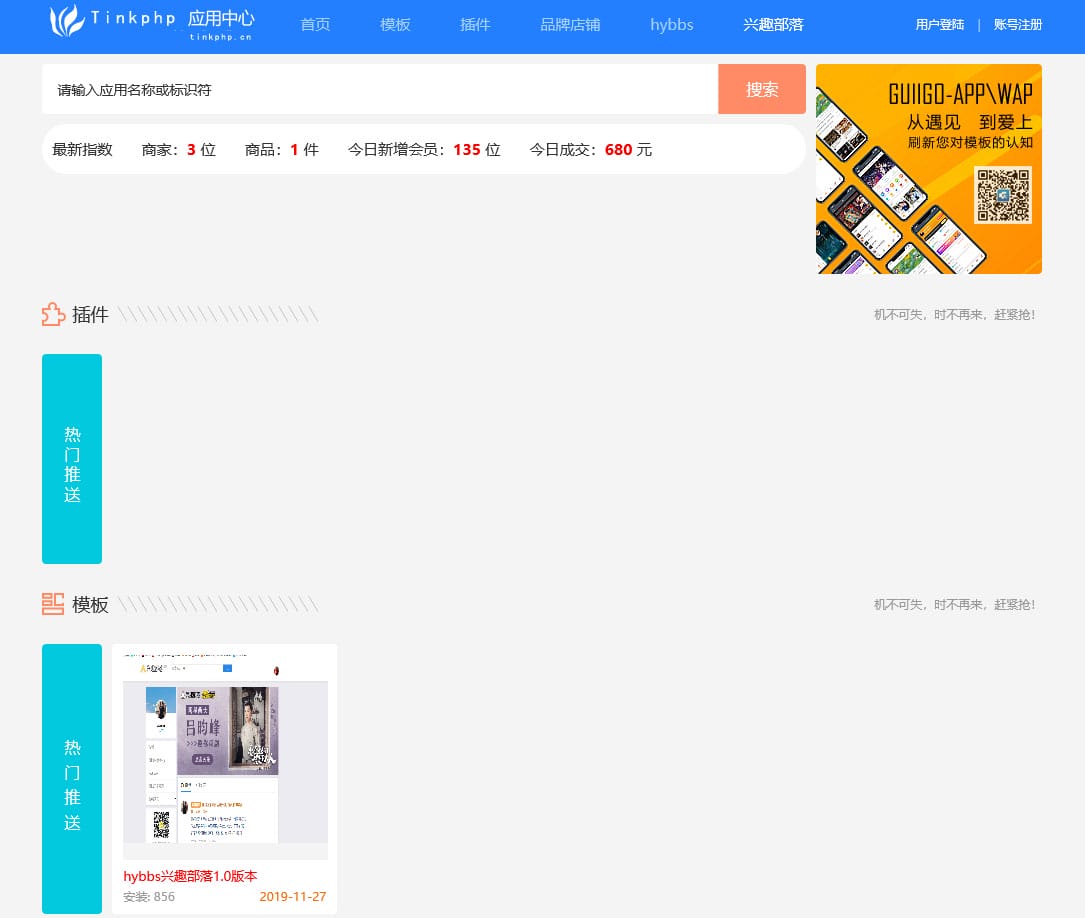Click the search input field
This screenshot has height=918, width=1085.
[x=380, y=89]
